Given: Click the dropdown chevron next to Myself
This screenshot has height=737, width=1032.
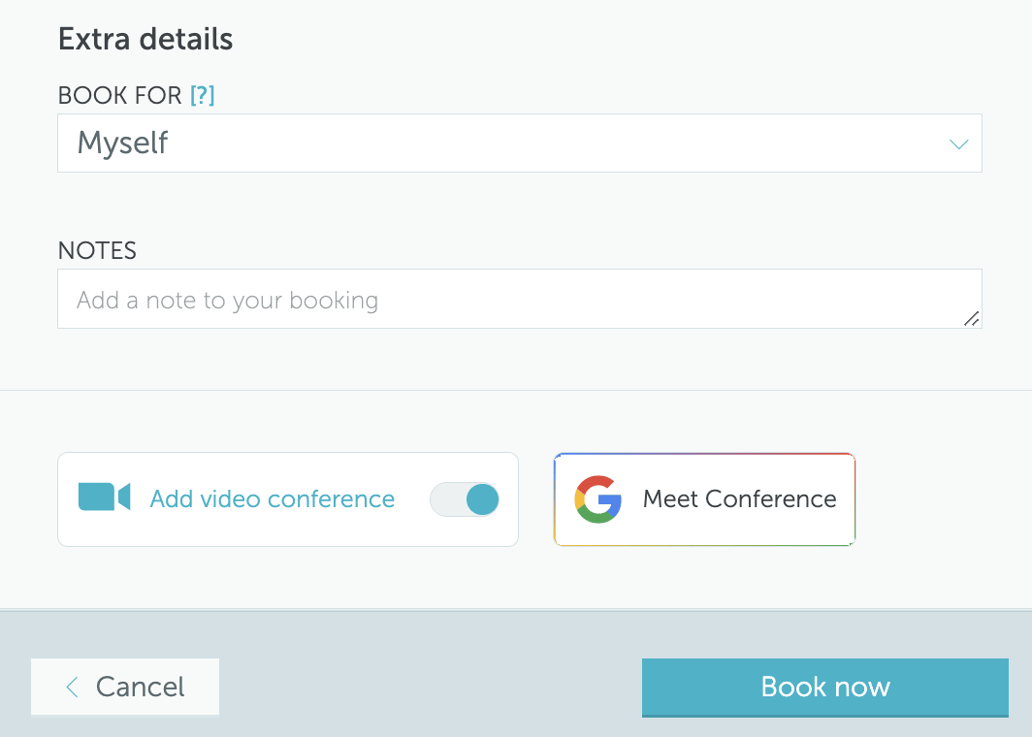Looking at the screenshot, I should click(958, 143).
